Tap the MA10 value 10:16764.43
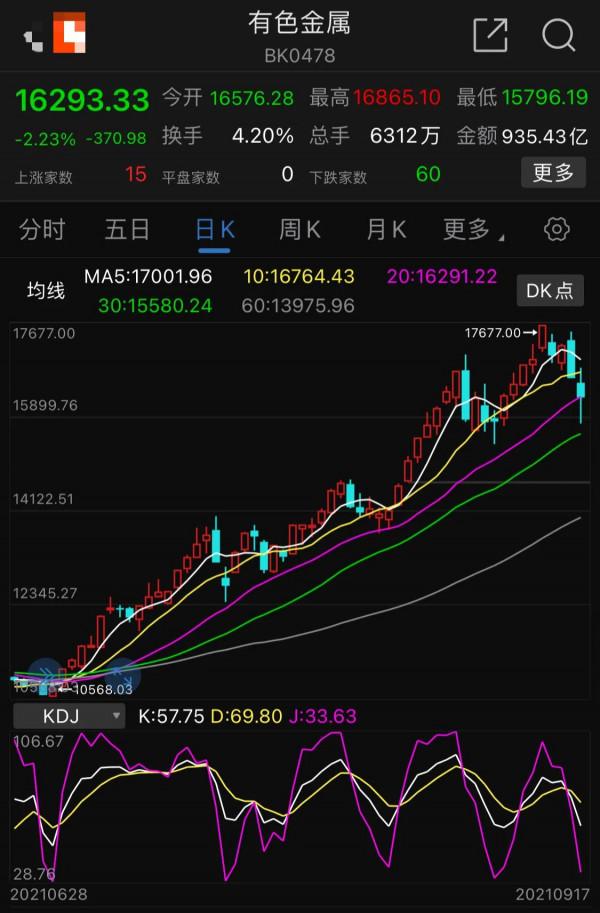 (299, 276)
